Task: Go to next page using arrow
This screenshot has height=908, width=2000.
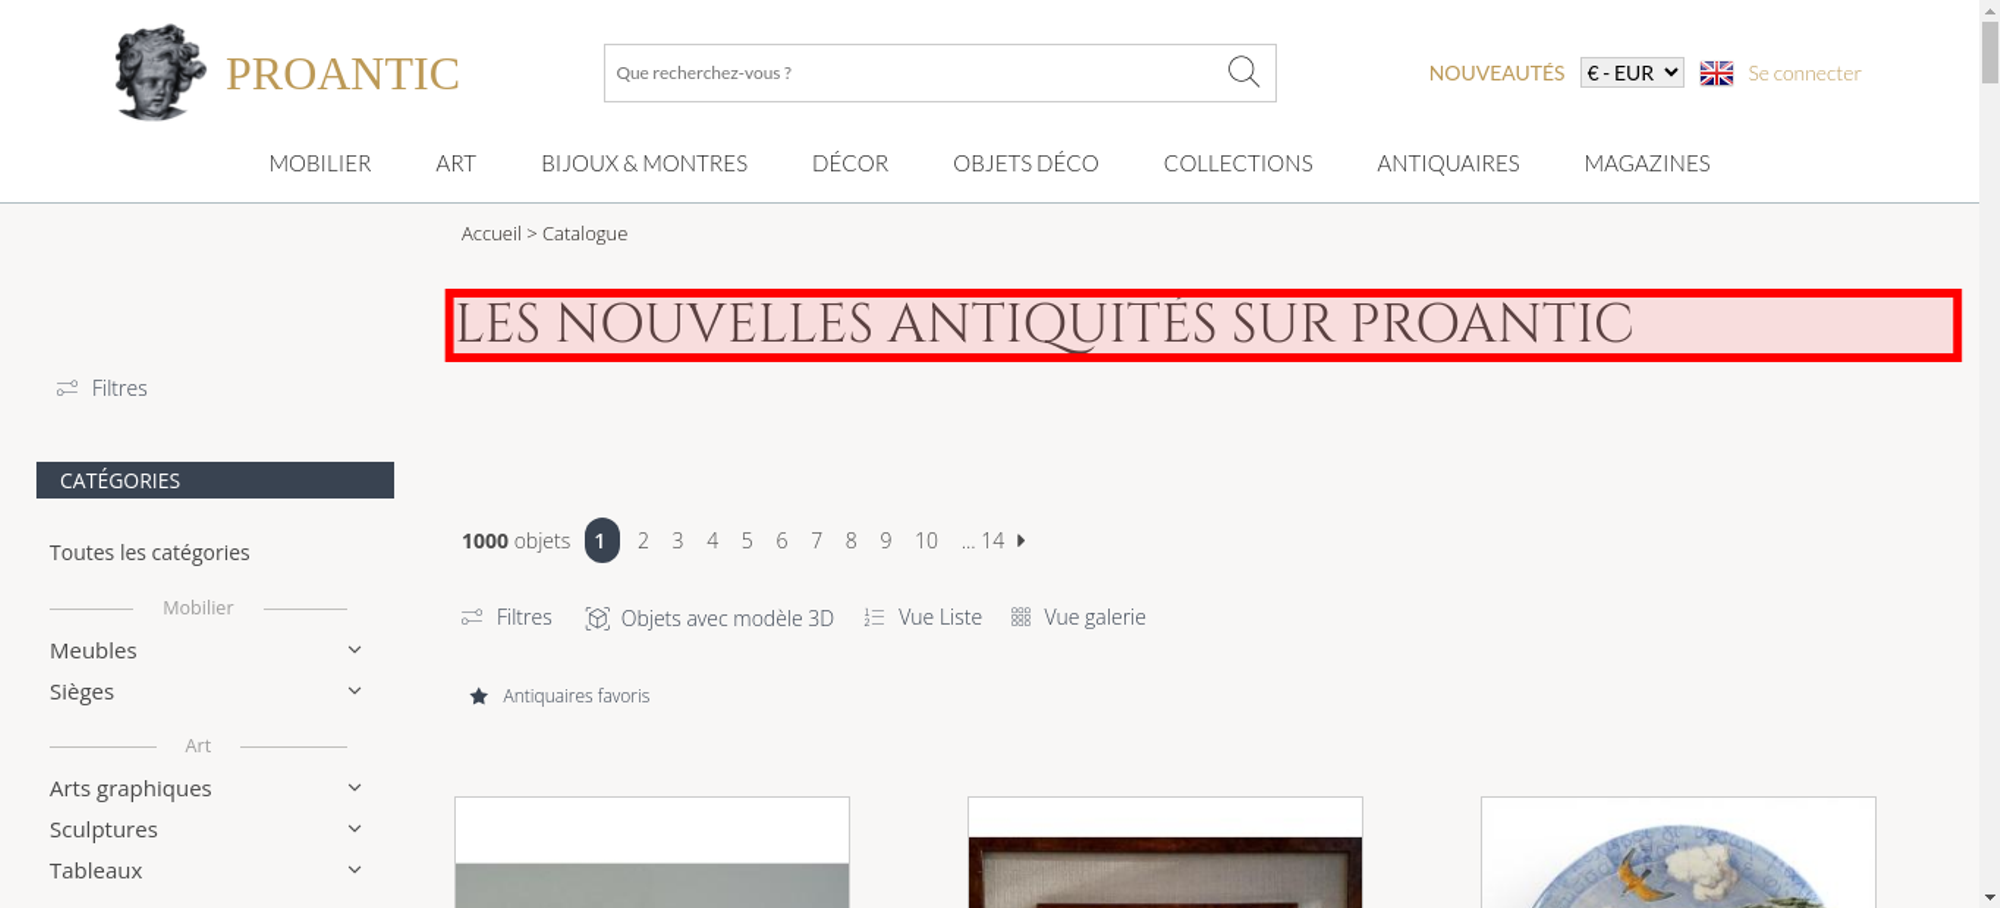Action: tap(1021, 540)
